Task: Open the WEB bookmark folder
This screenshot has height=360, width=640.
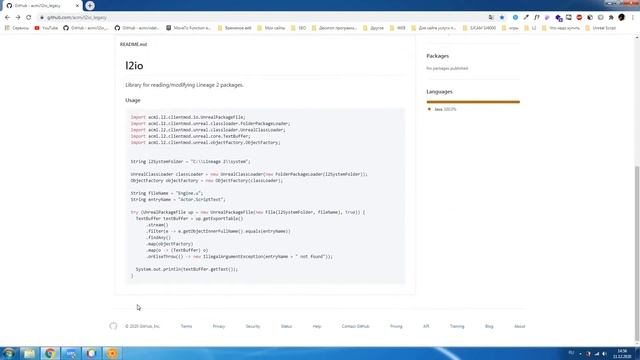Action: point(398,28)
